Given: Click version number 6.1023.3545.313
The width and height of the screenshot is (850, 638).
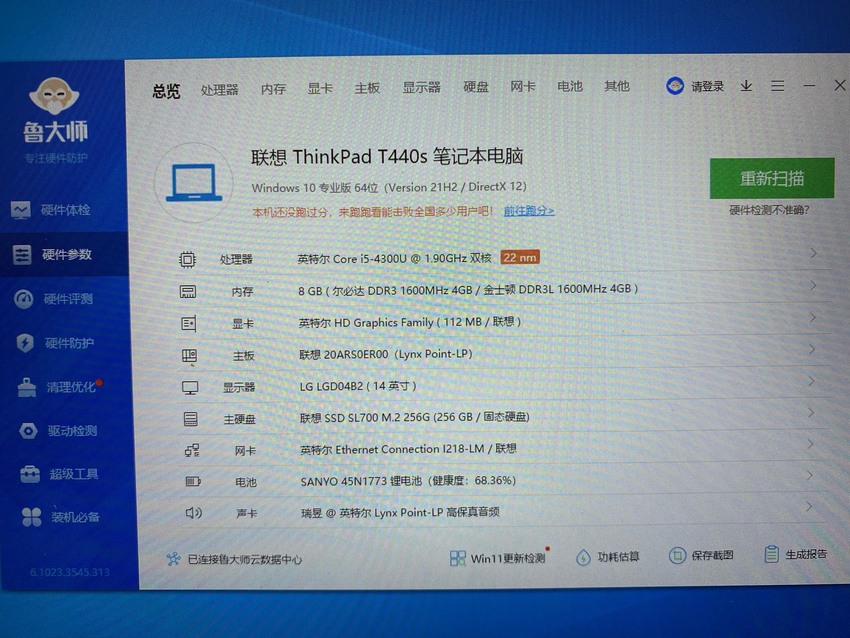Looking at the screenshot, I should pos(70,572).
